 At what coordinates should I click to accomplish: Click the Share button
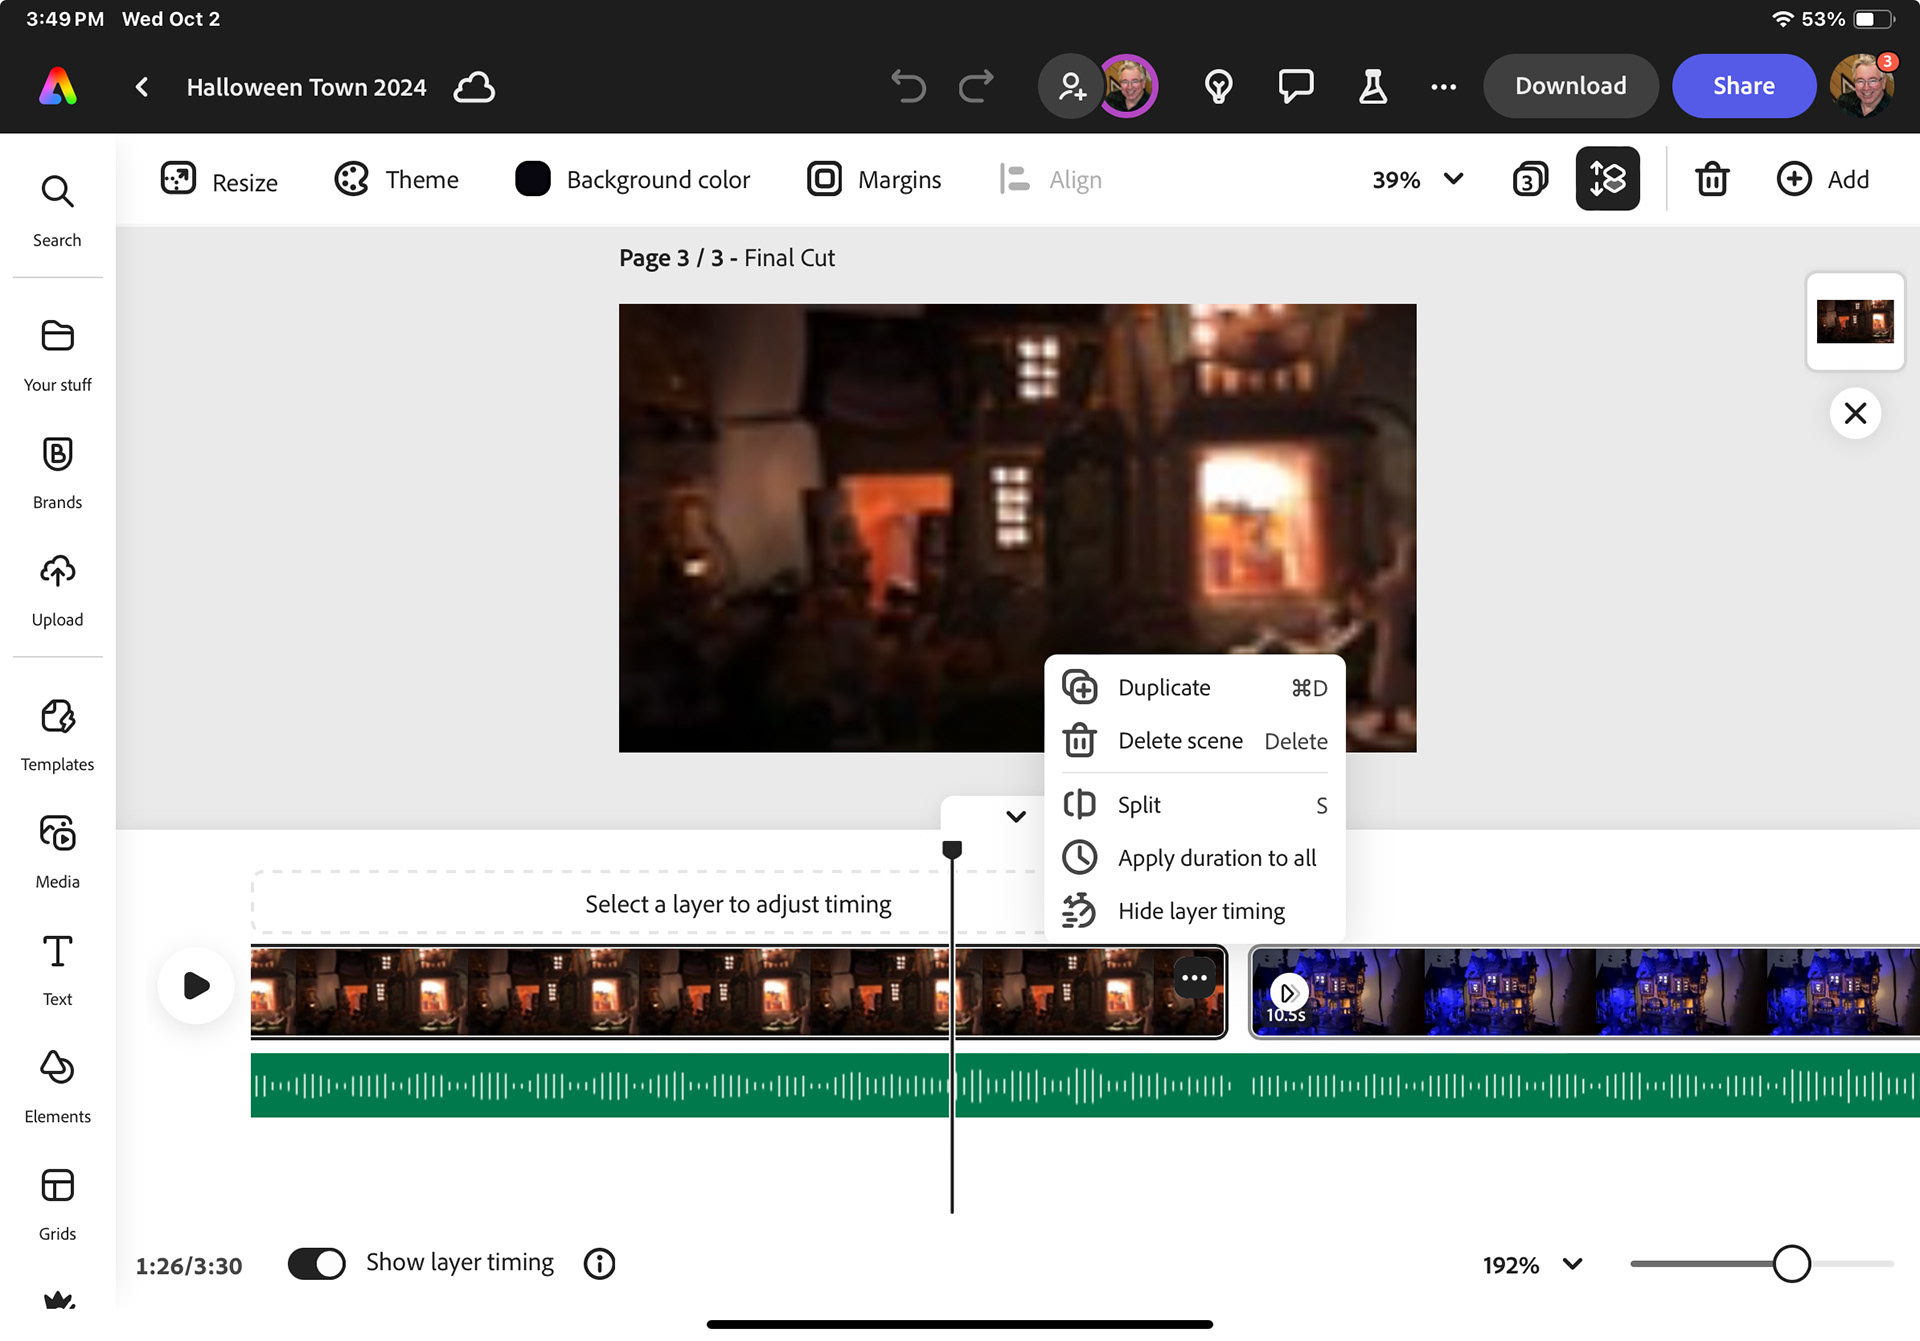coord(1744,86)
